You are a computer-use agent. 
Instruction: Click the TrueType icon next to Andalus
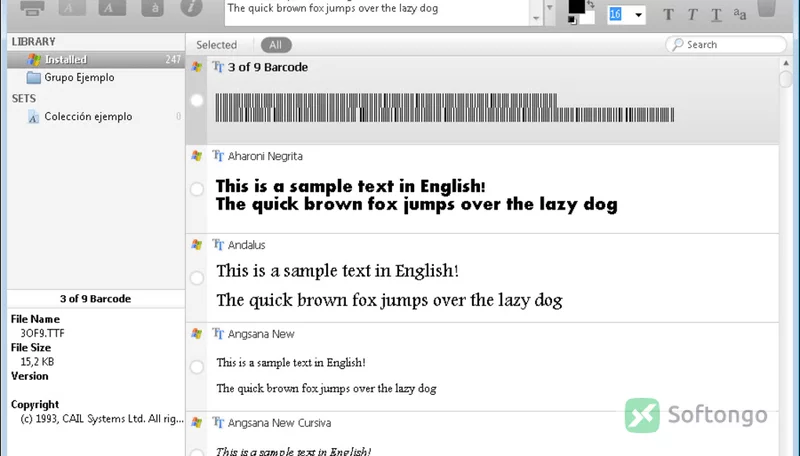[218, 245]
